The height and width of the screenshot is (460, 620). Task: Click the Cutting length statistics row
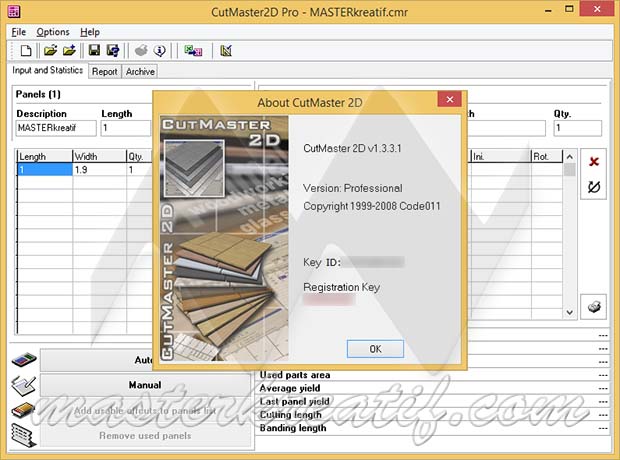click(x=433, y=415)
